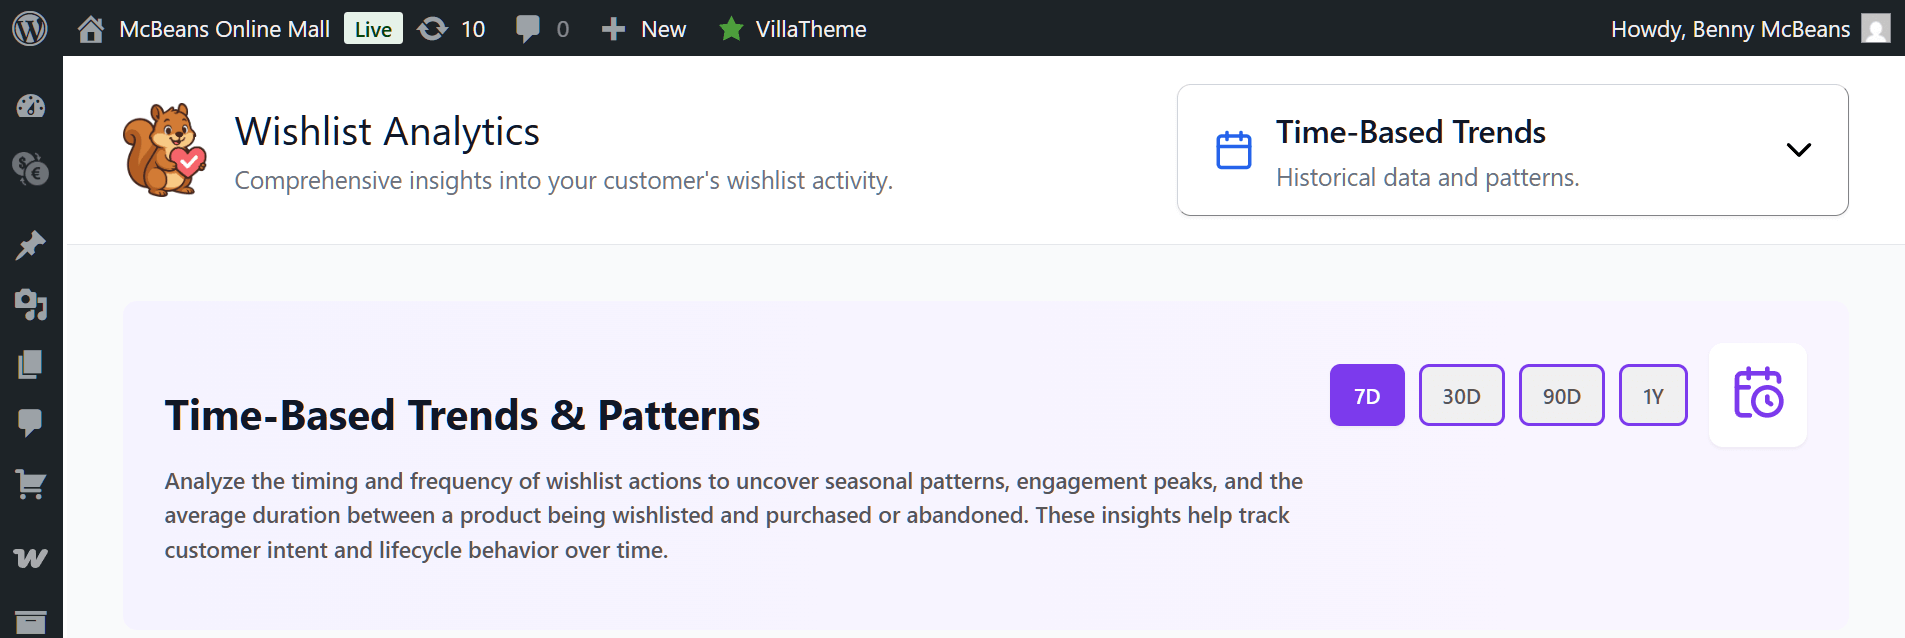Open Pages sidebar icon
The height and width of the screenshot is (638, 1905).
pyautogui.click(x=31, y=364)
